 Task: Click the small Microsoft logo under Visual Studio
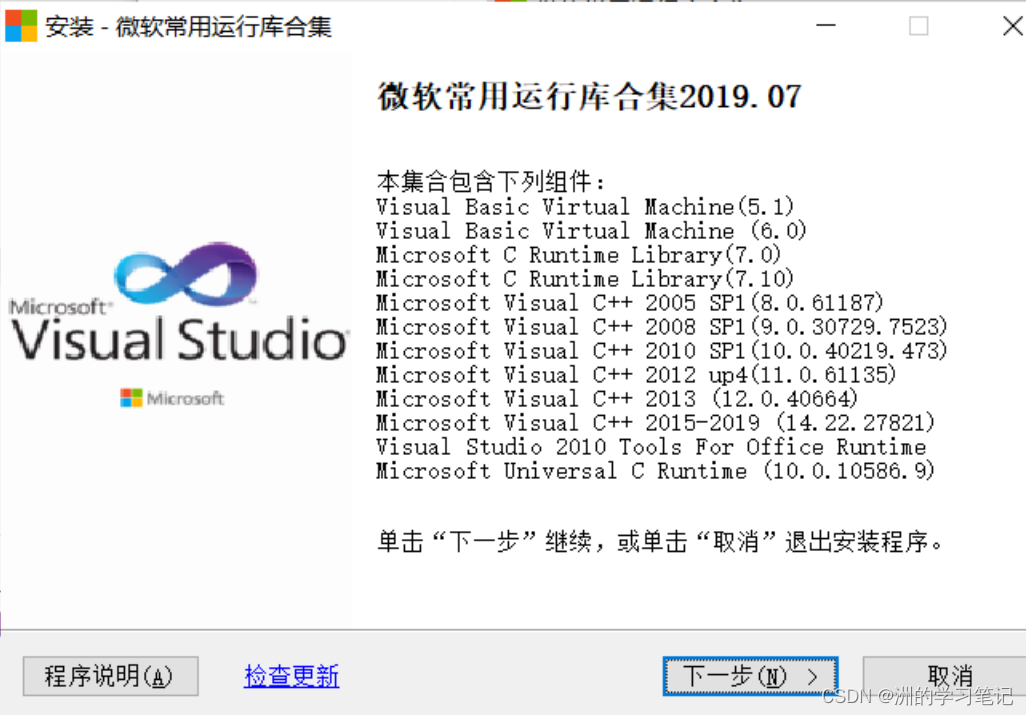(172, 398)
